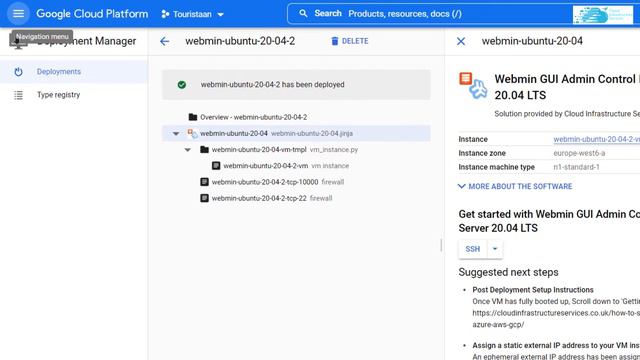This screenshot has width=640, height=360.
Task: Click folder icon of webmin-ubuntu-20-04-vm-tmpl
Action: 204,150
